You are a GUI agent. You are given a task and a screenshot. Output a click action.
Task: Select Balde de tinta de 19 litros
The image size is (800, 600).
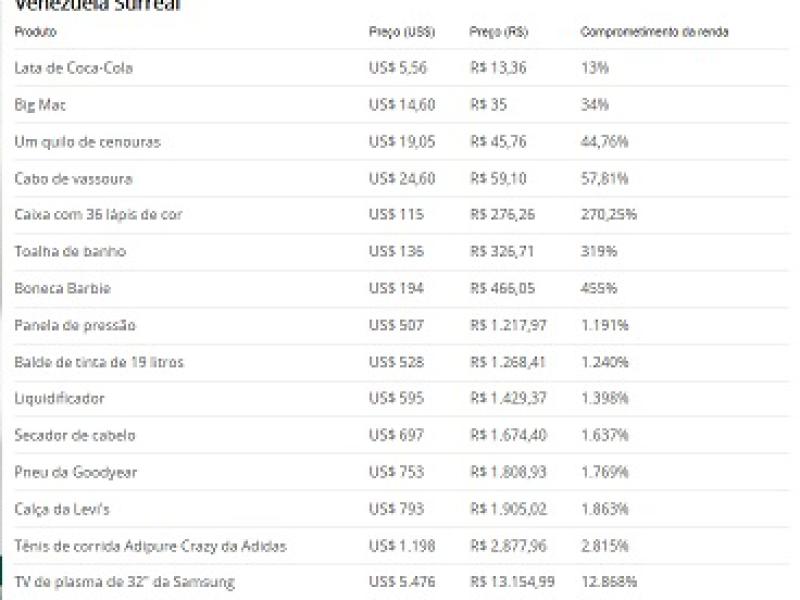click(99, 362)
